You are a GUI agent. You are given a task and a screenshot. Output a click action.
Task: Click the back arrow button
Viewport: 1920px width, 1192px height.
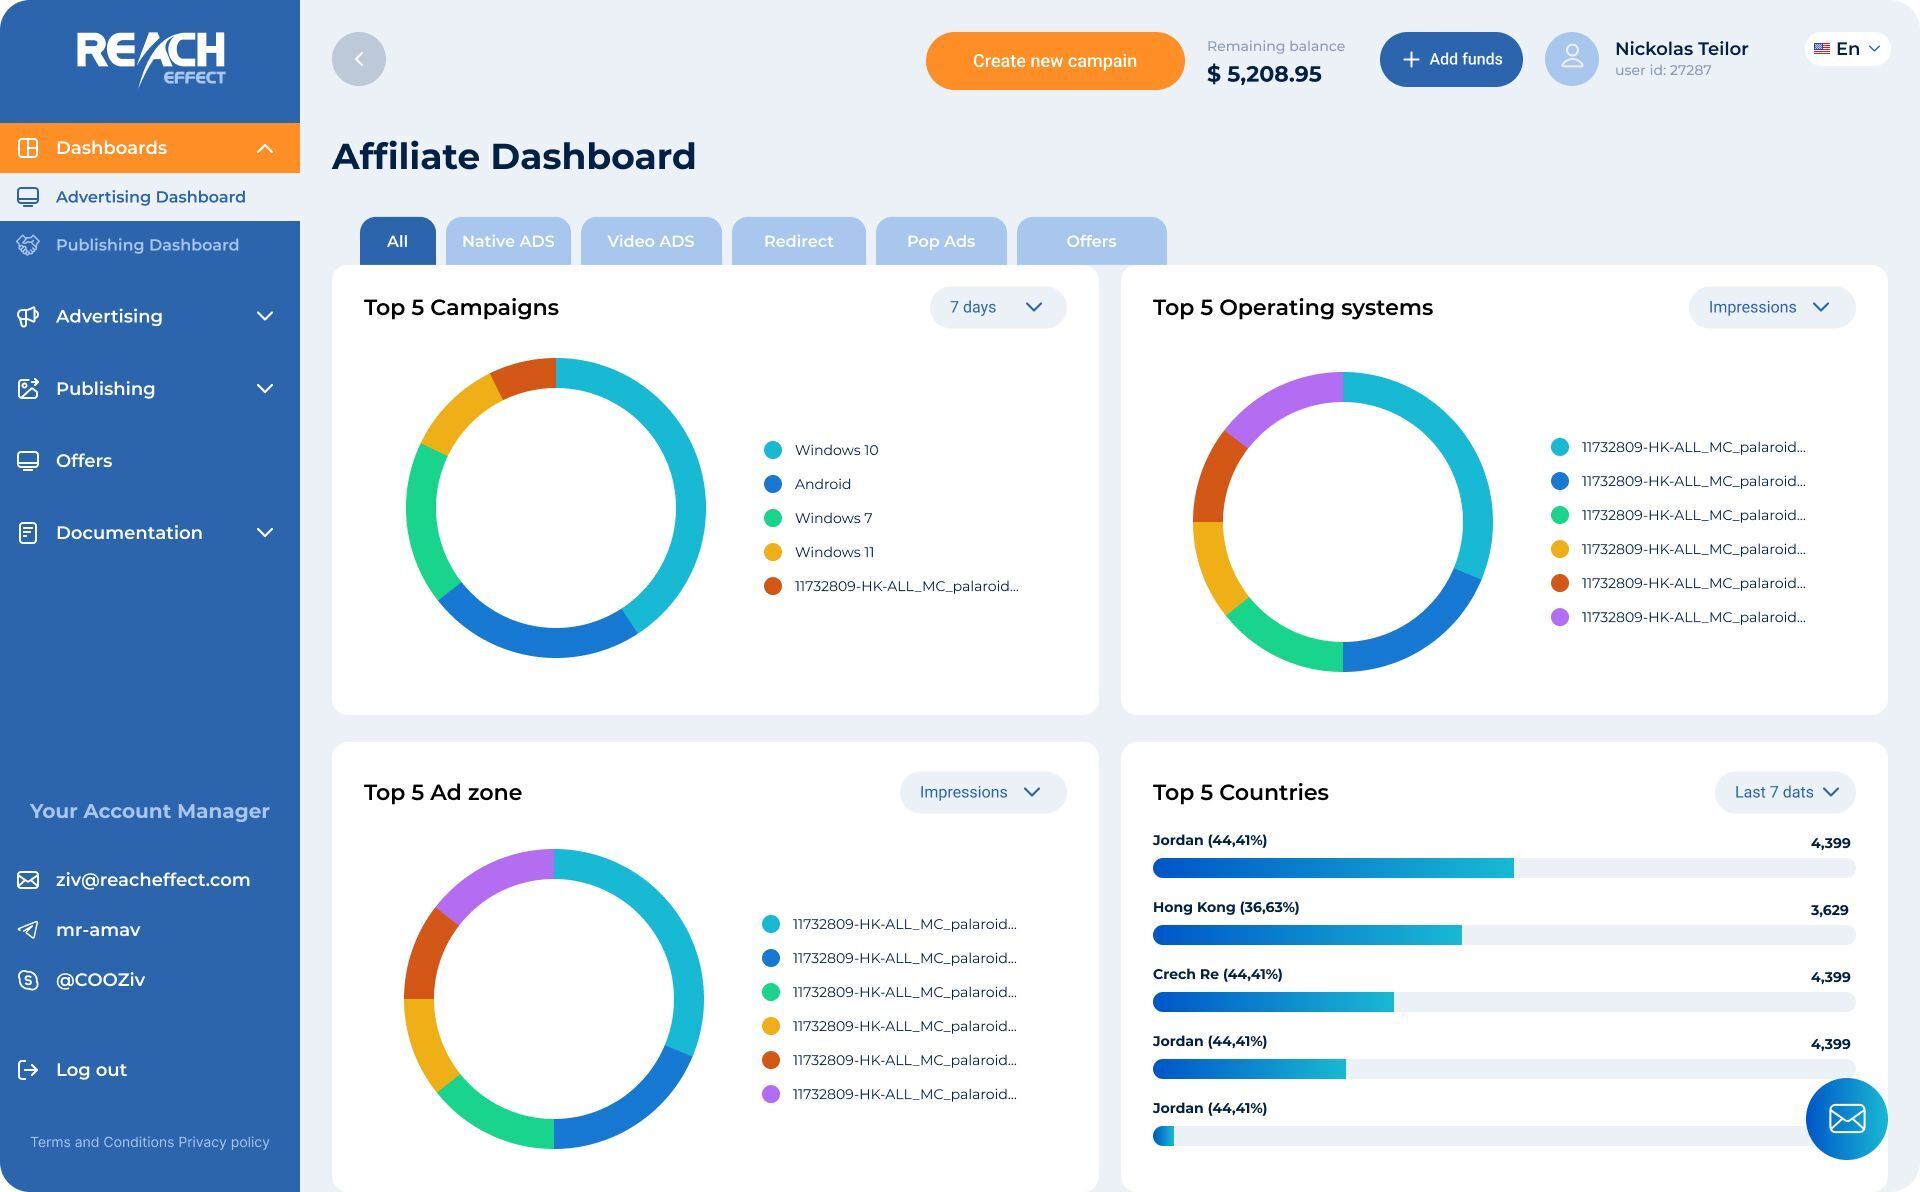coord(358,59)
